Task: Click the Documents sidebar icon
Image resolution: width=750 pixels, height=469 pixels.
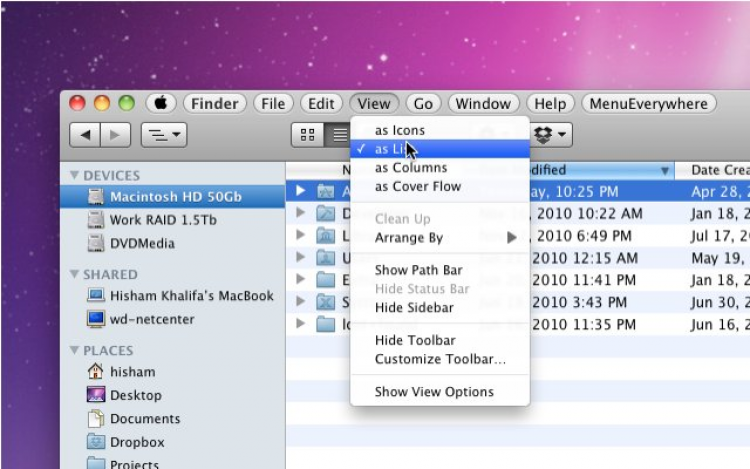Action: tap(96, 418)
